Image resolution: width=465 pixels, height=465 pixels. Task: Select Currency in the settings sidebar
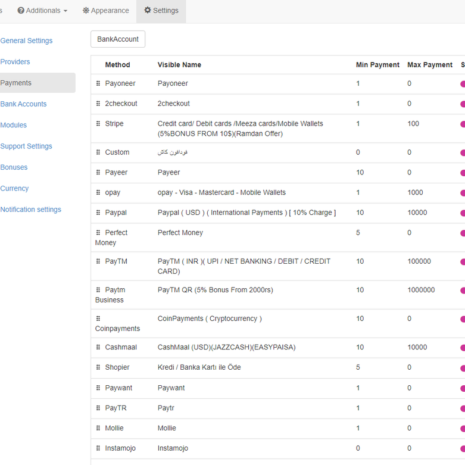click(x=14, y=188)
